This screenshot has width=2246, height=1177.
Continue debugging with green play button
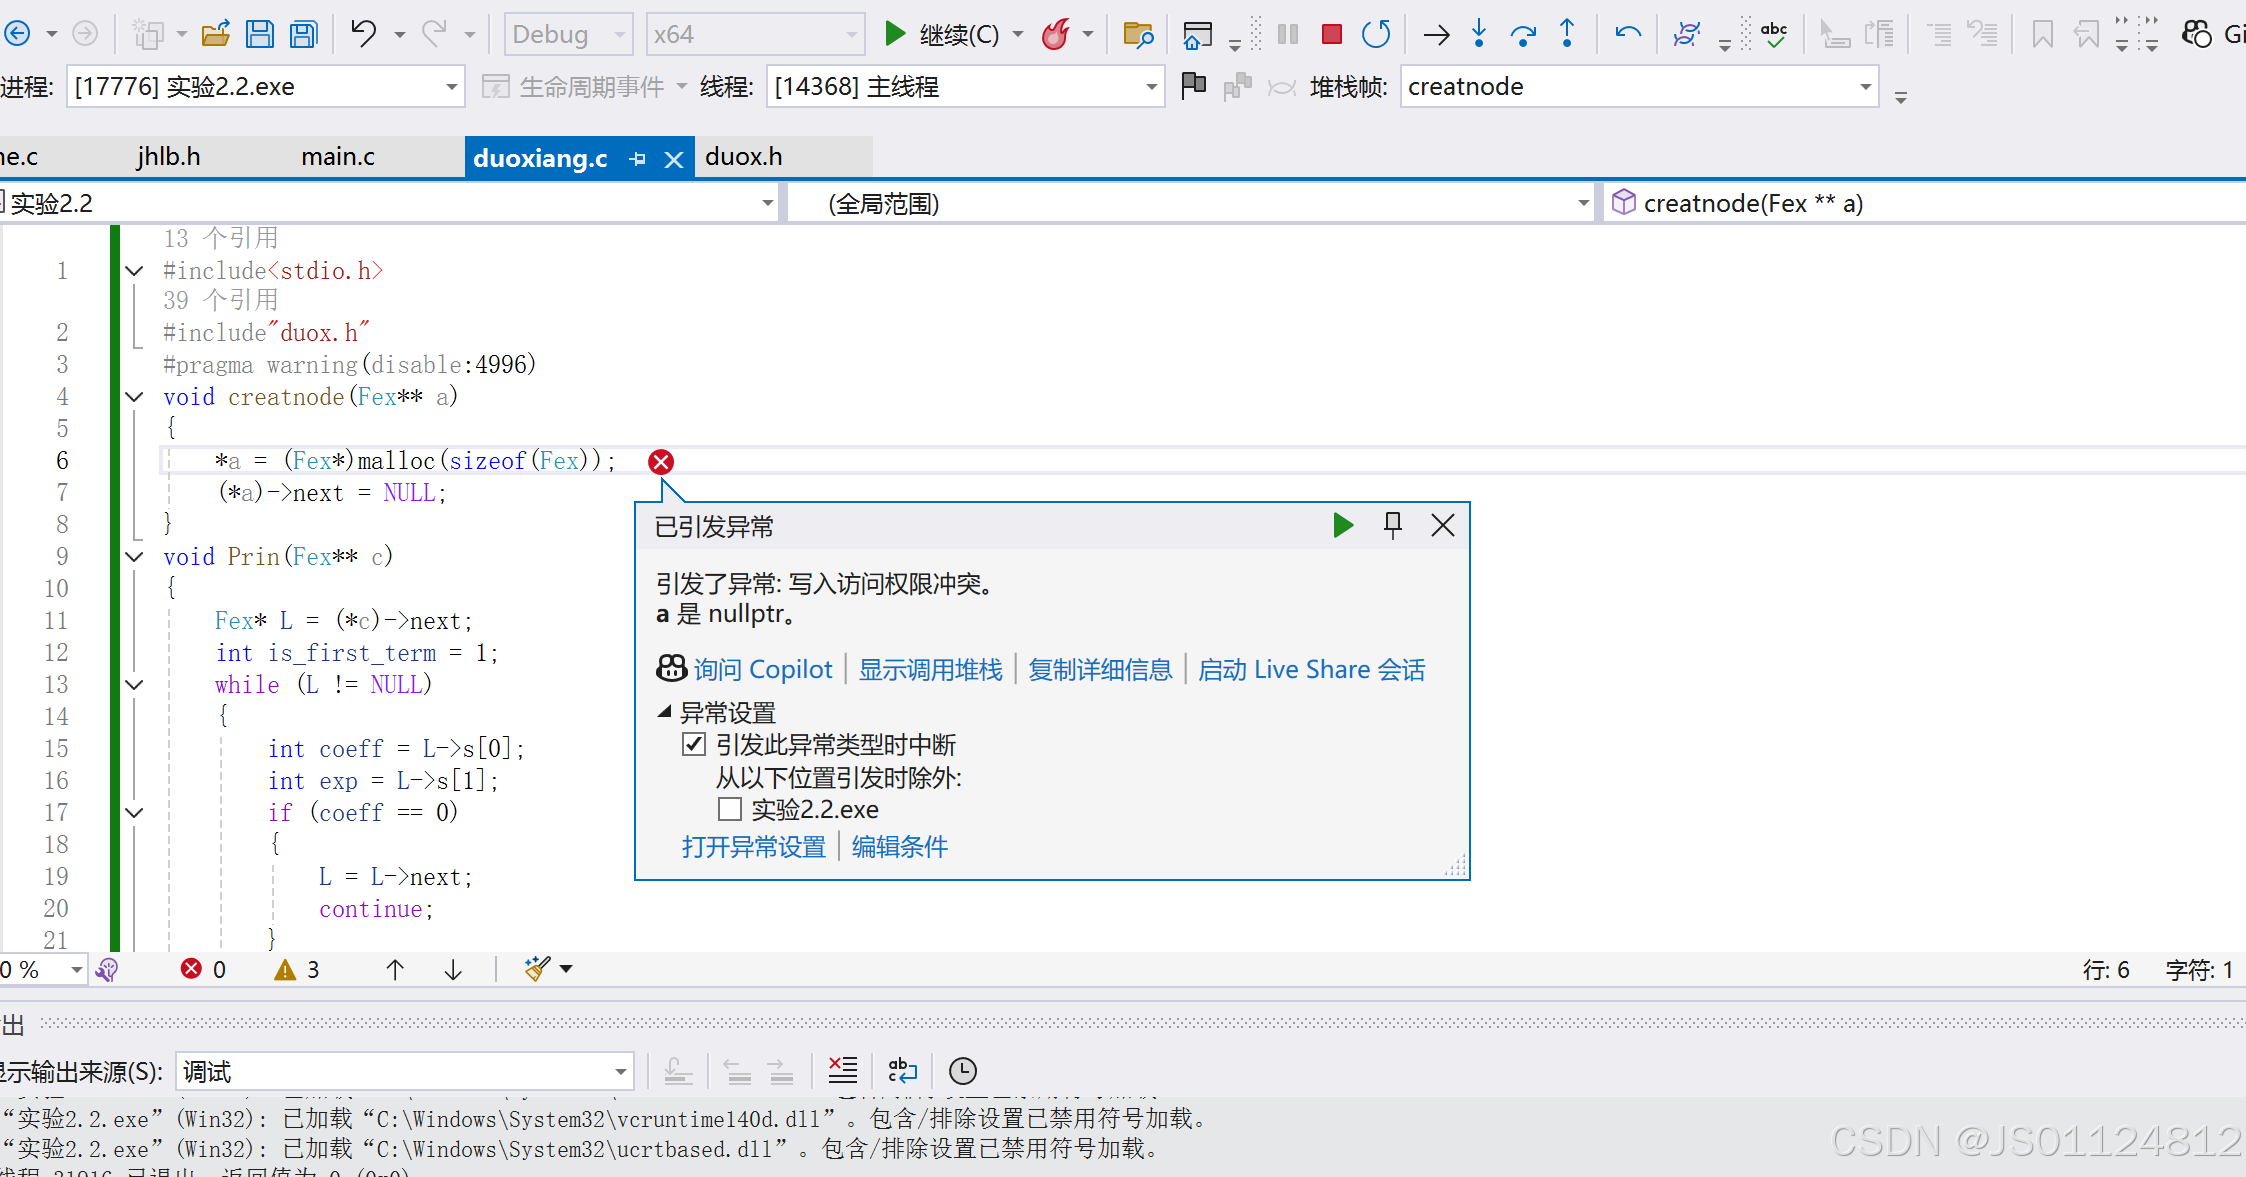click(895, 34)
